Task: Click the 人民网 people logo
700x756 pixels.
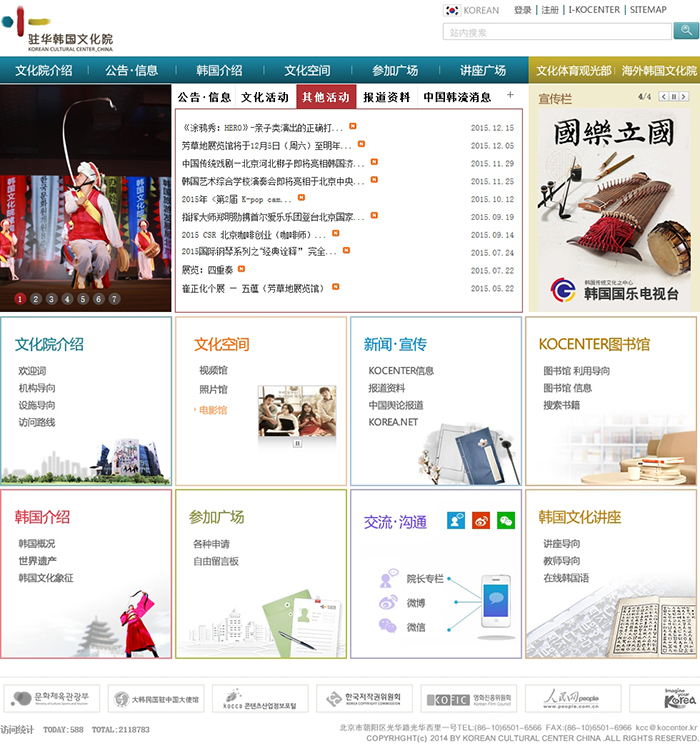Action: 573,698
